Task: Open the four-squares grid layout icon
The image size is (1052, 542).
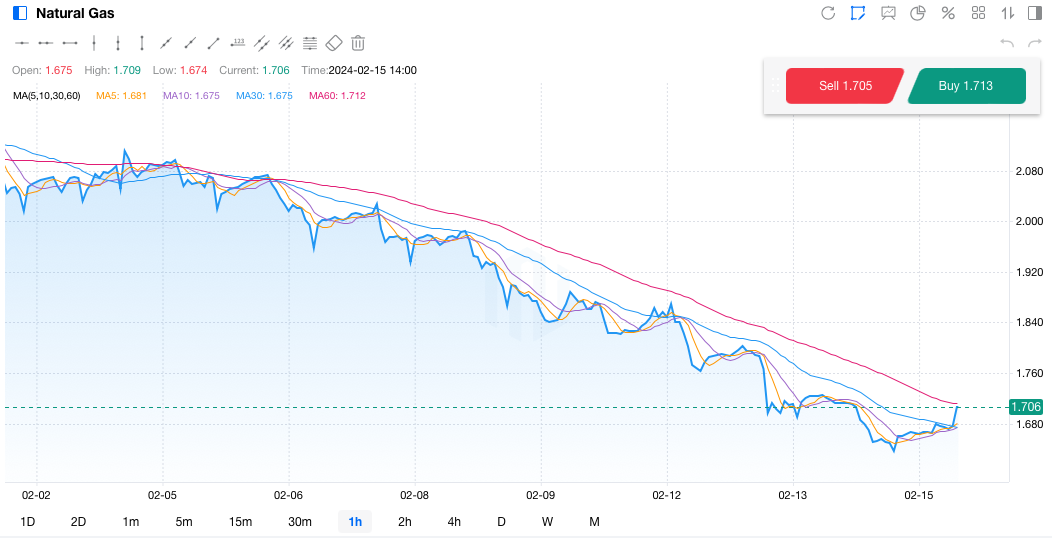Action: (x=978, y=13)
